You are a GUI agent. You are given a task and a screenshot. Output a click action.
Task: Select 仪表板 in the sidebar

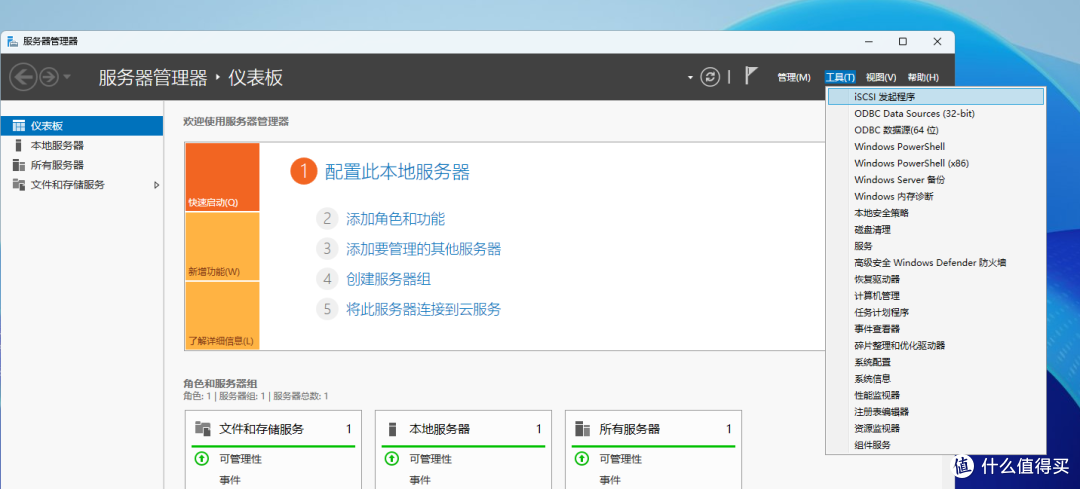[82, 126]
